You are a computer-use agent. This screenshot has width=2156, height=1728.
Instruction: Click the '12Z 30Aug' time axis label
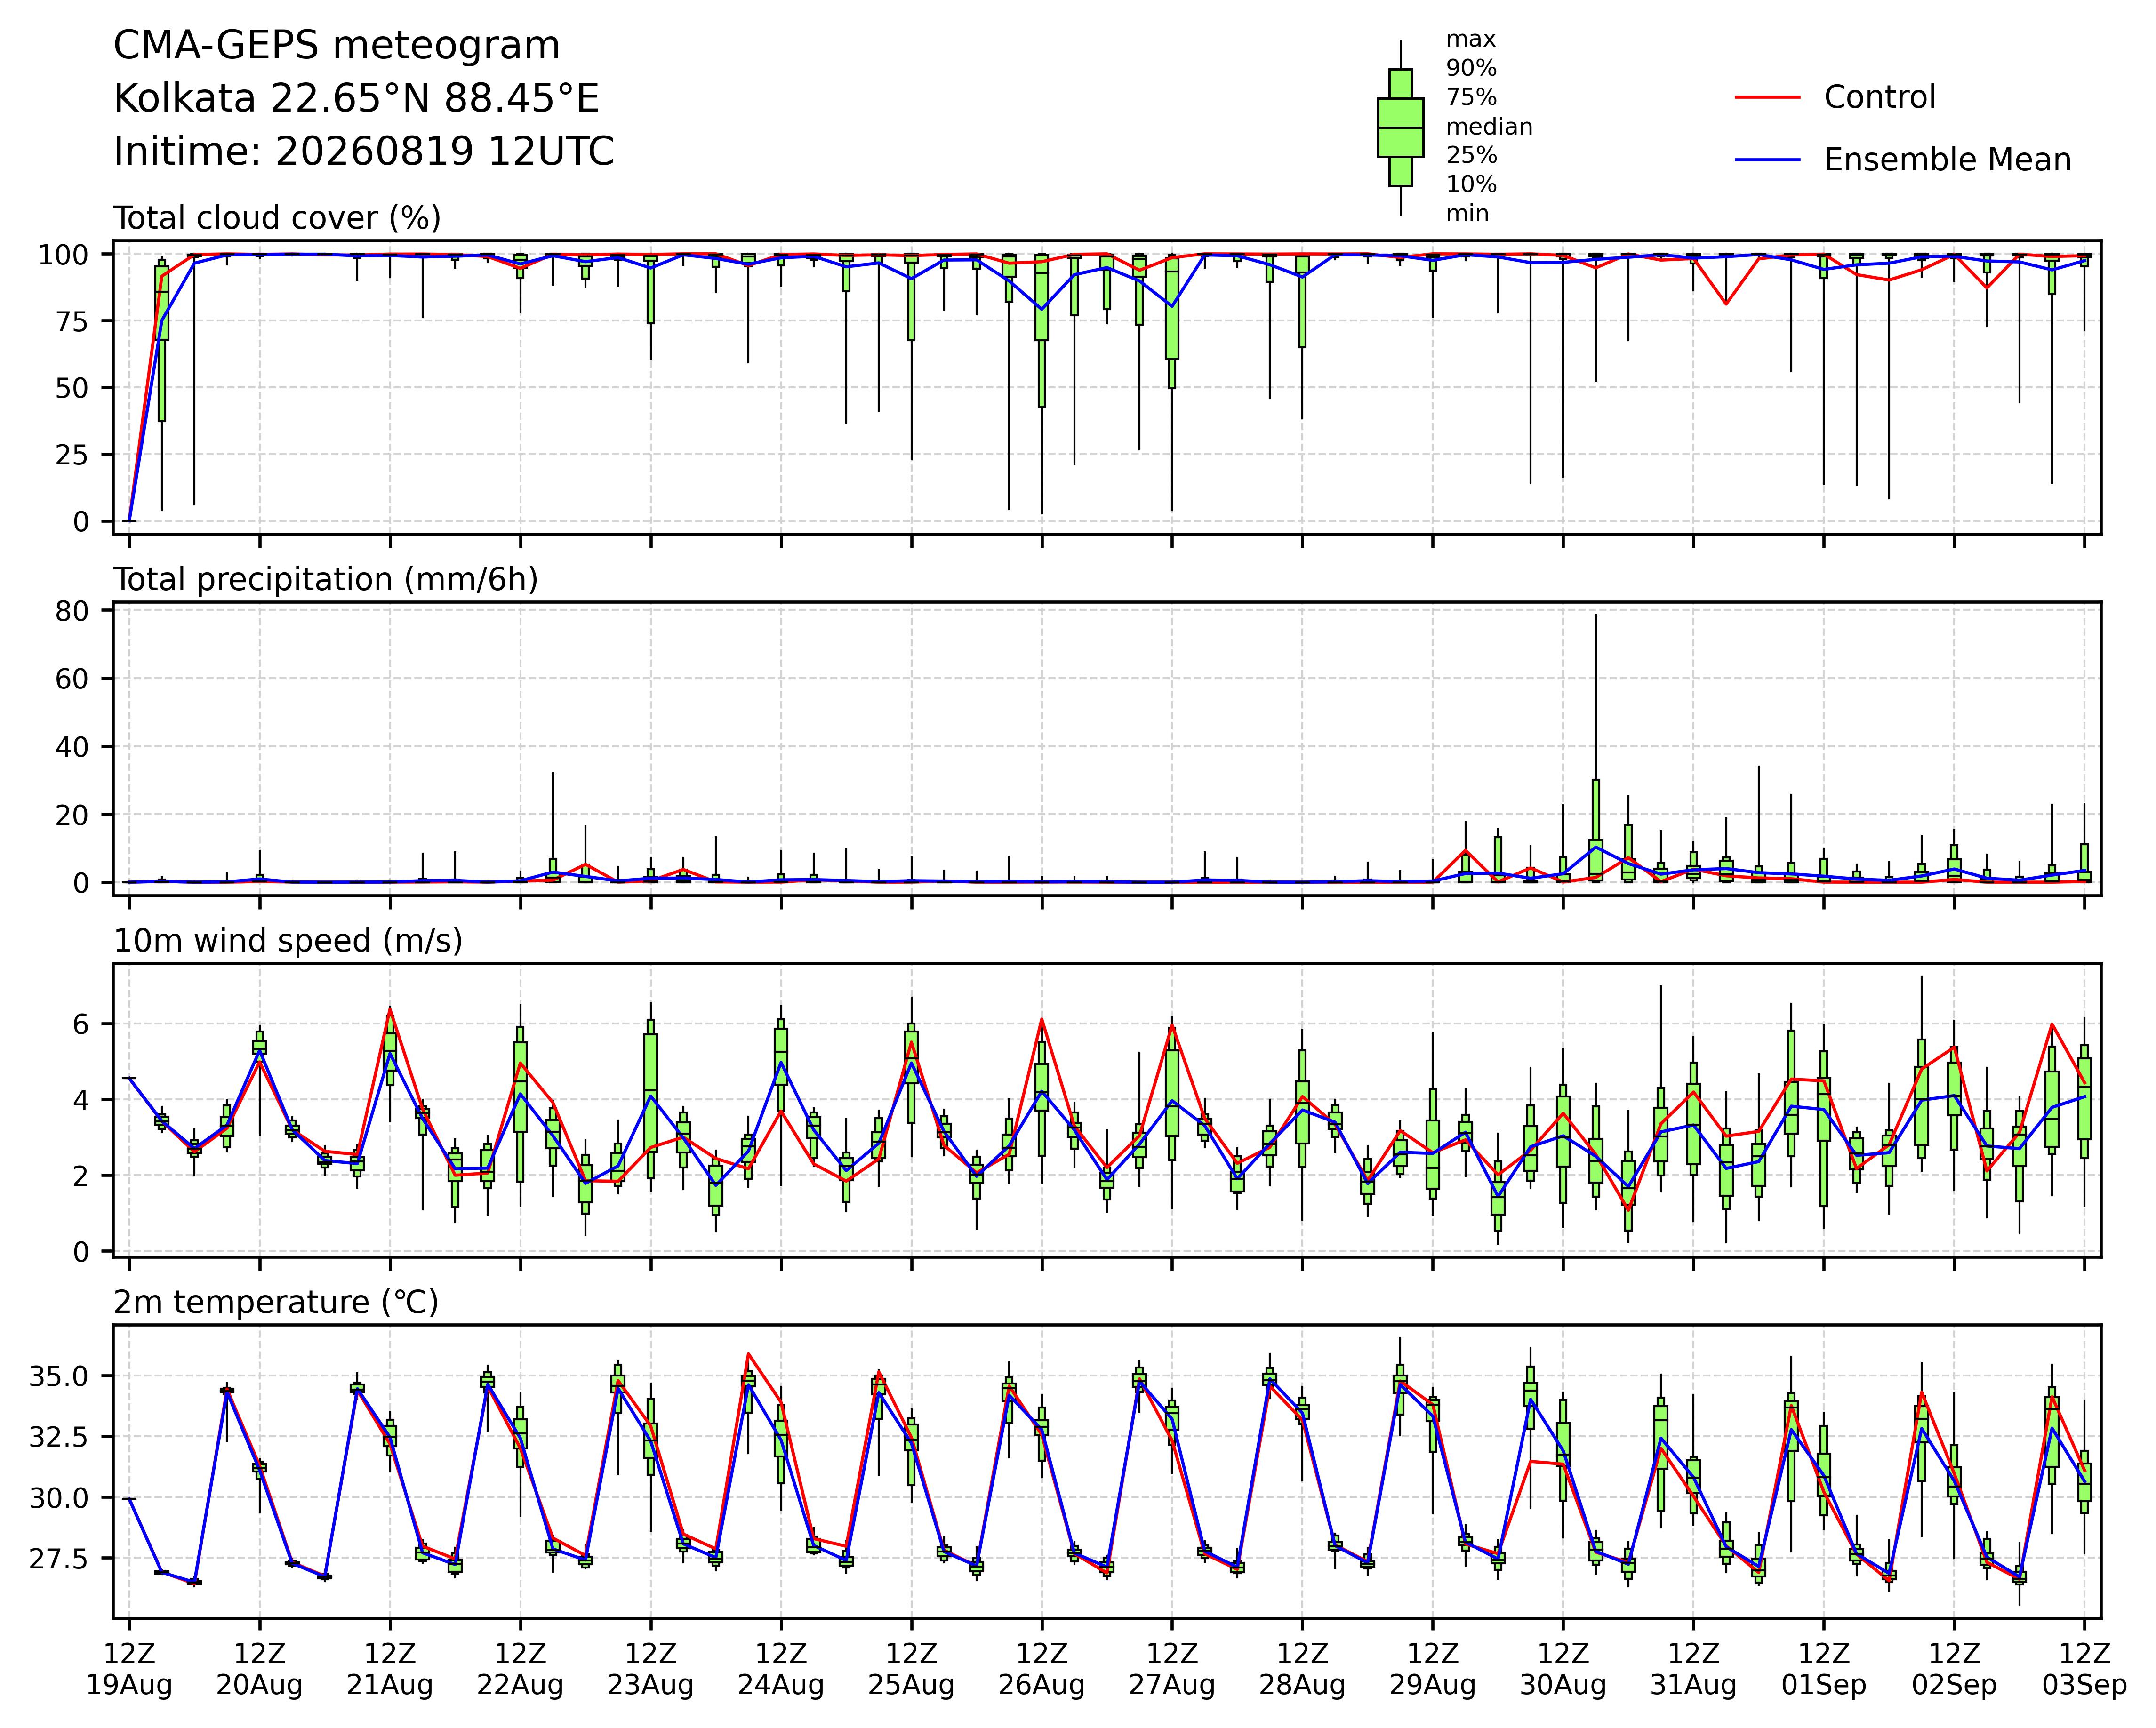[1563, 1669]
